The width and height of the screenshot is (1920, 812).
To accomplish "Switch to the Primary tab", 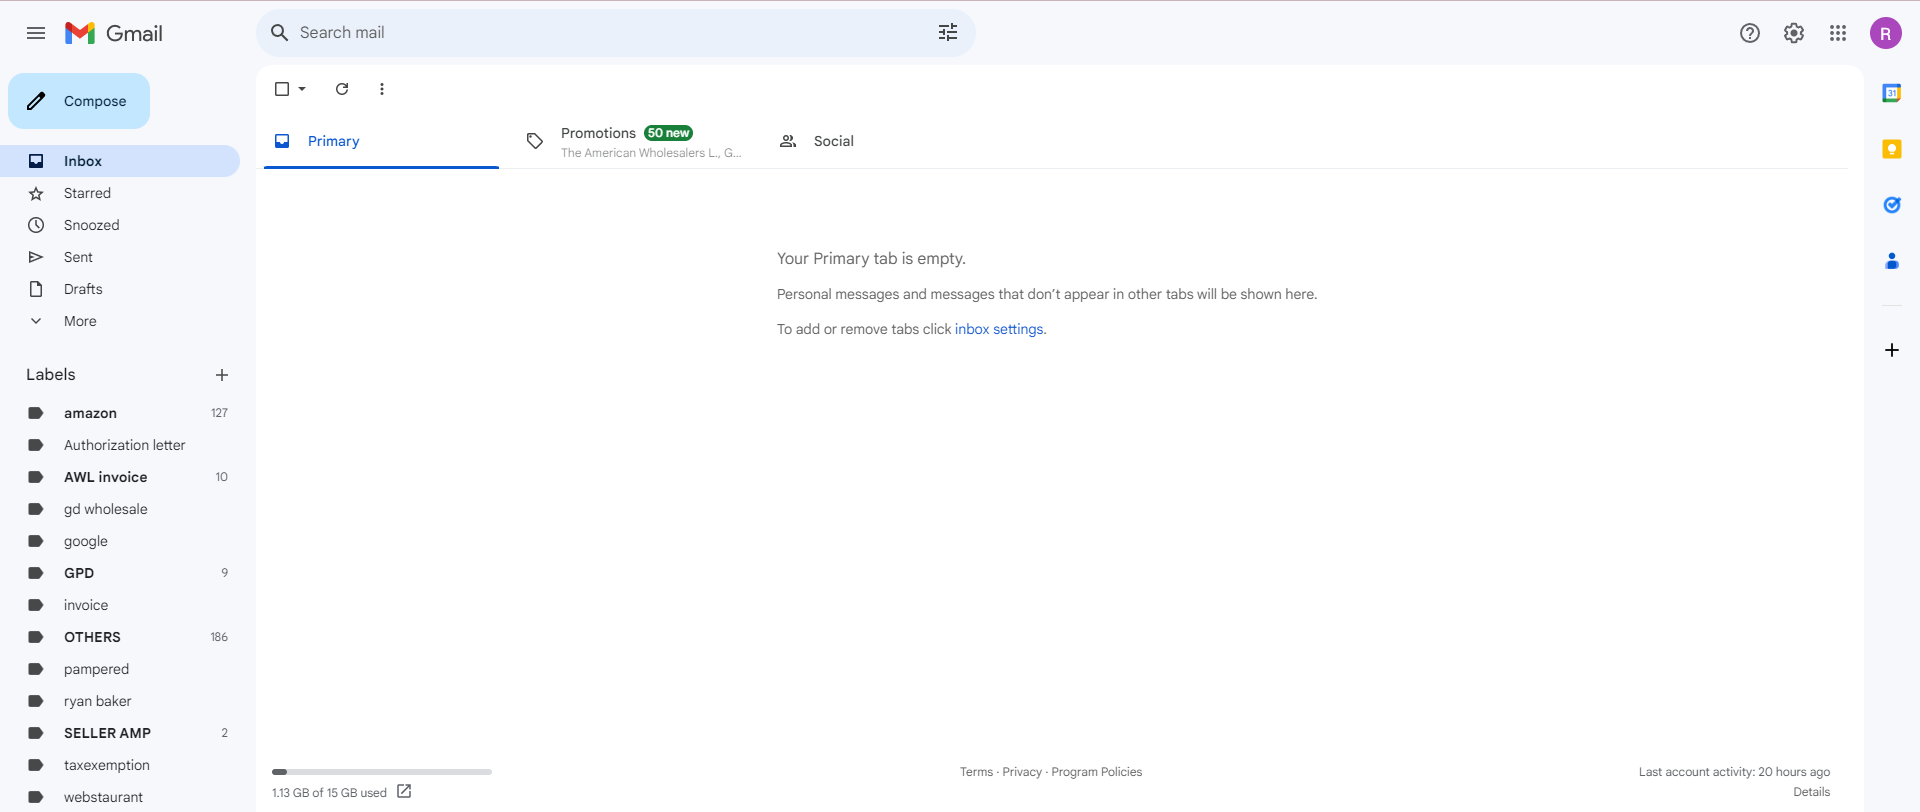I will pyautogui.click(x=381, y=141).
